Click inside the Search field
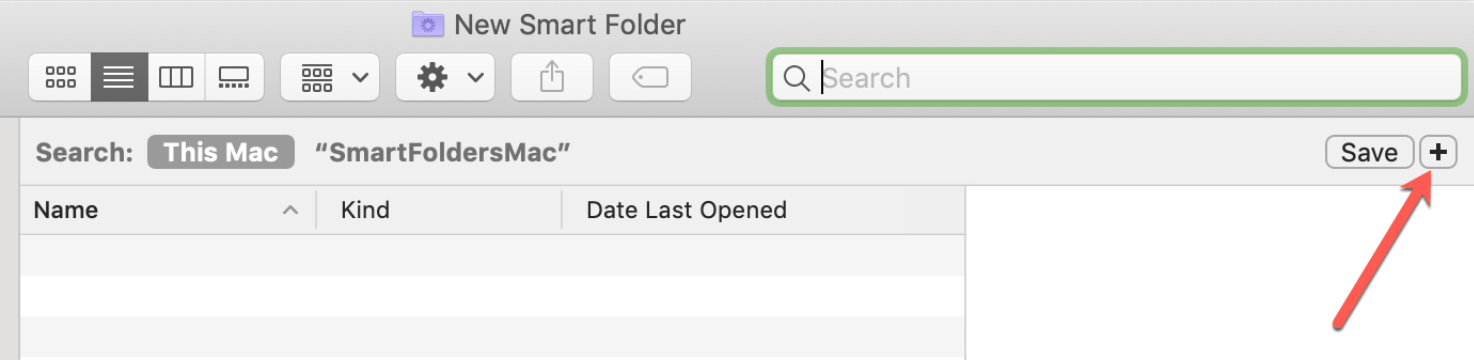The height and width of the screenshot is (360, 1474). (1116, 78)
